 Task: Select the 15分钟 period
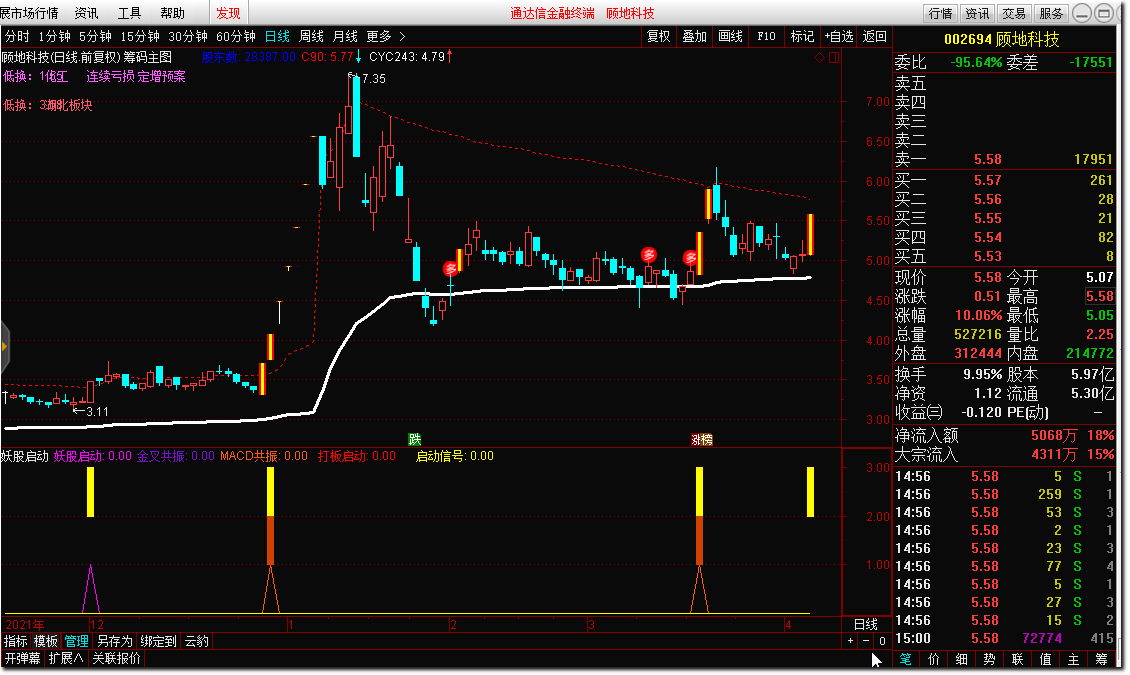pyautogui.click(x=140, y=36)
